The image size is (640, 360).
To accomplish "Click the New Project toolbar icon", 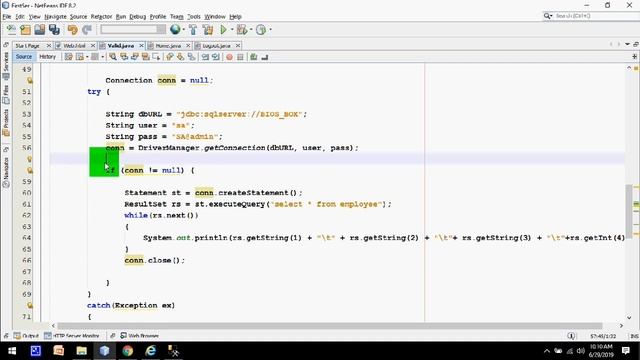I will pos(25,29).
